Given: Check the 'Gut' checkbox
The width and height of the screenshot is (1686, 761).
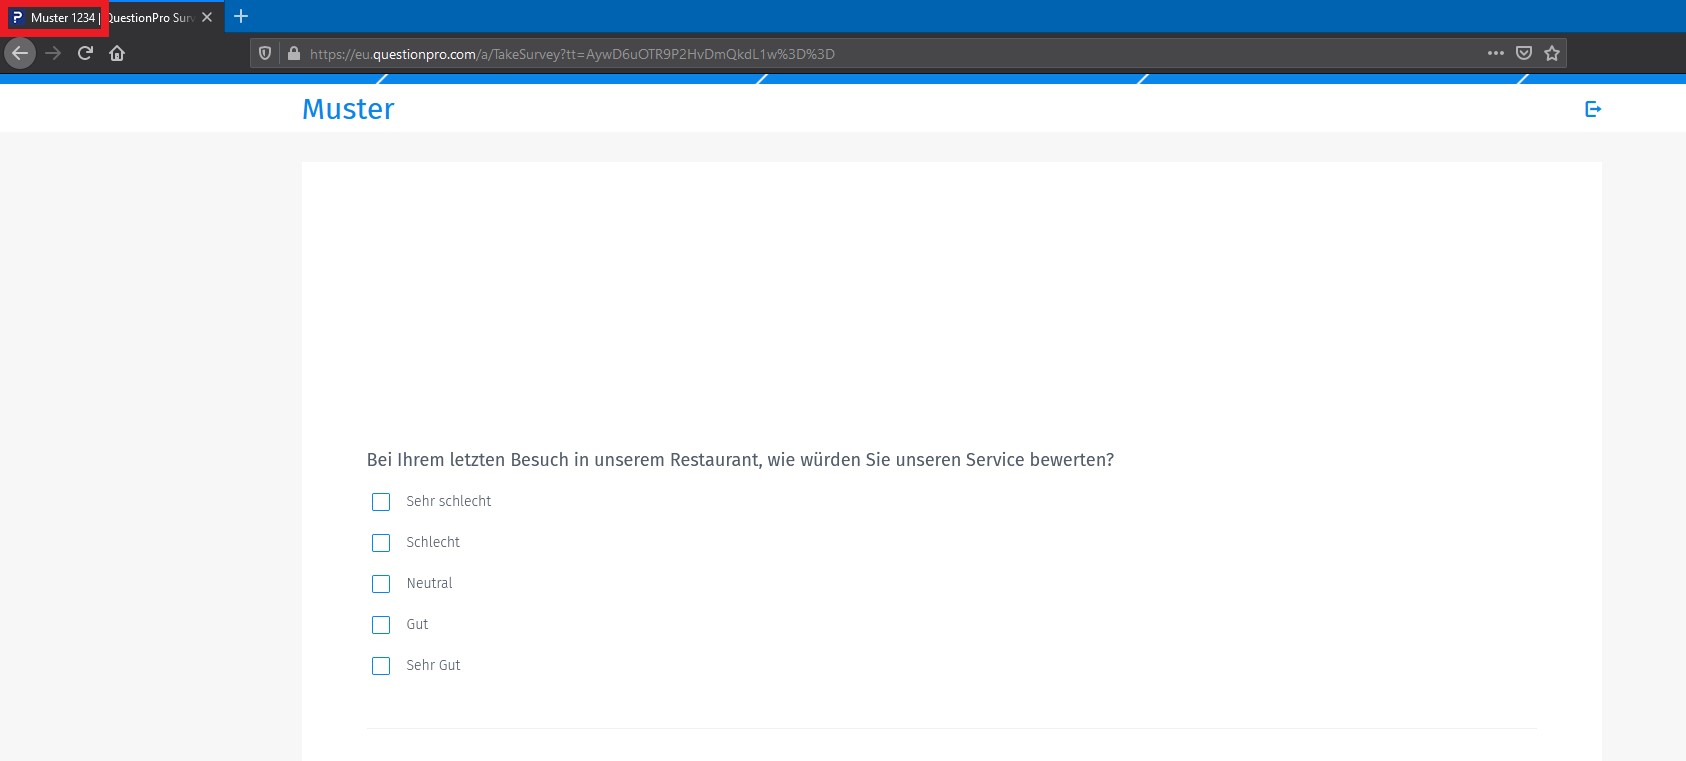Looking at the screenshot, I should [x=381, y=625].
